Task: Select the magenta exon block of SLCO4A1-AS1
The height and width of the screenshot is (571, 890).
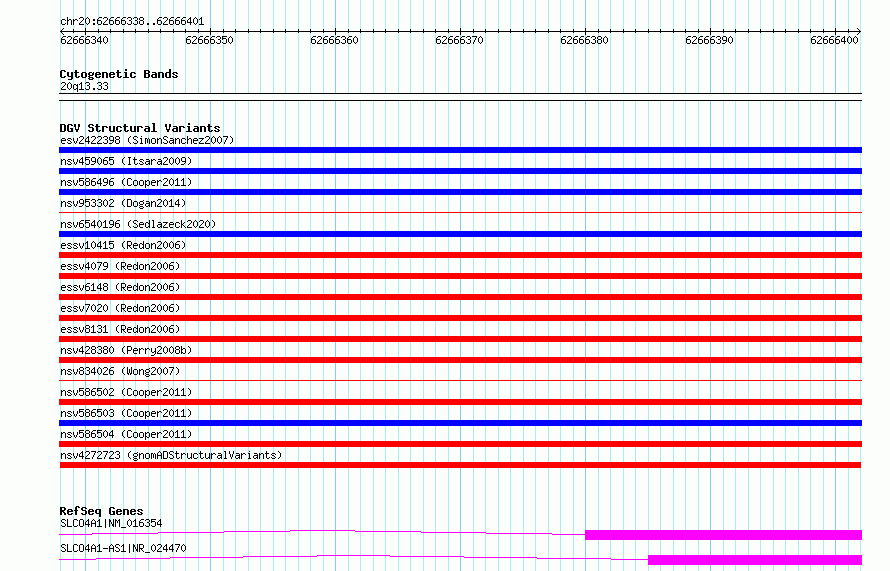Action: [x=755, y=560]
